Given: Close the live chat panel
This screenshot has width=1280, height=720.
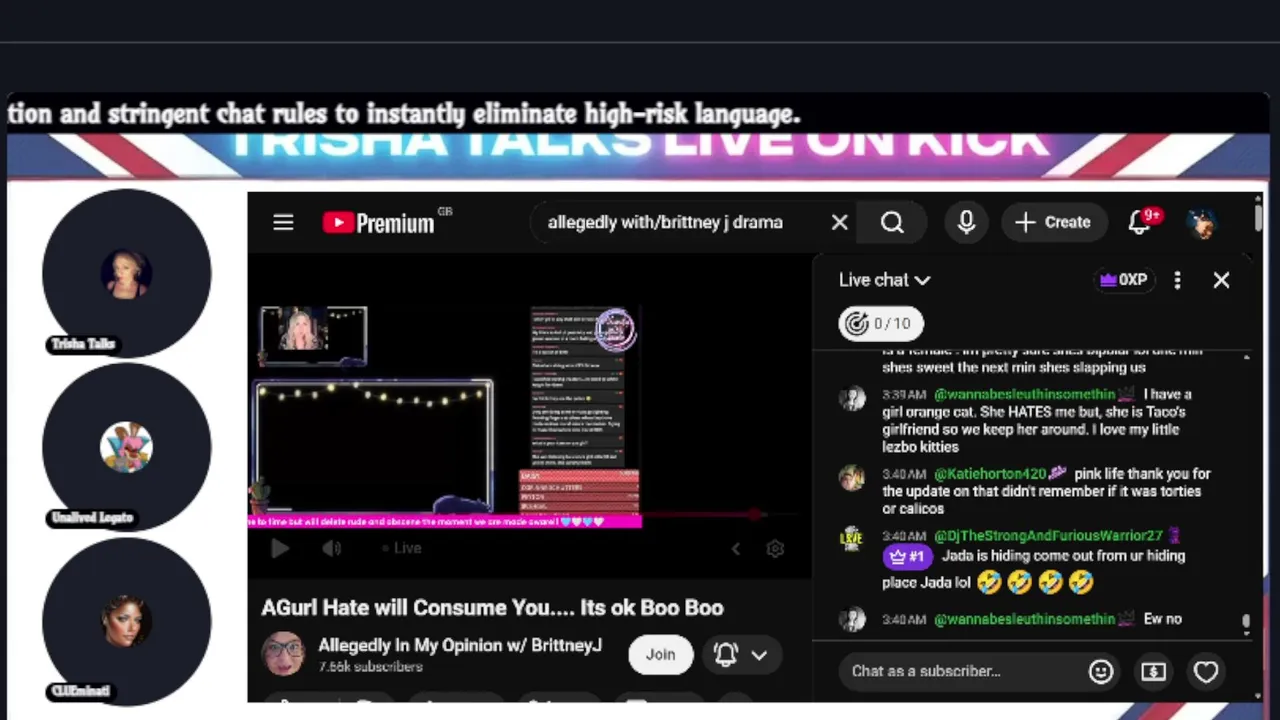Looking at the screenshot, I should 1221,280.
